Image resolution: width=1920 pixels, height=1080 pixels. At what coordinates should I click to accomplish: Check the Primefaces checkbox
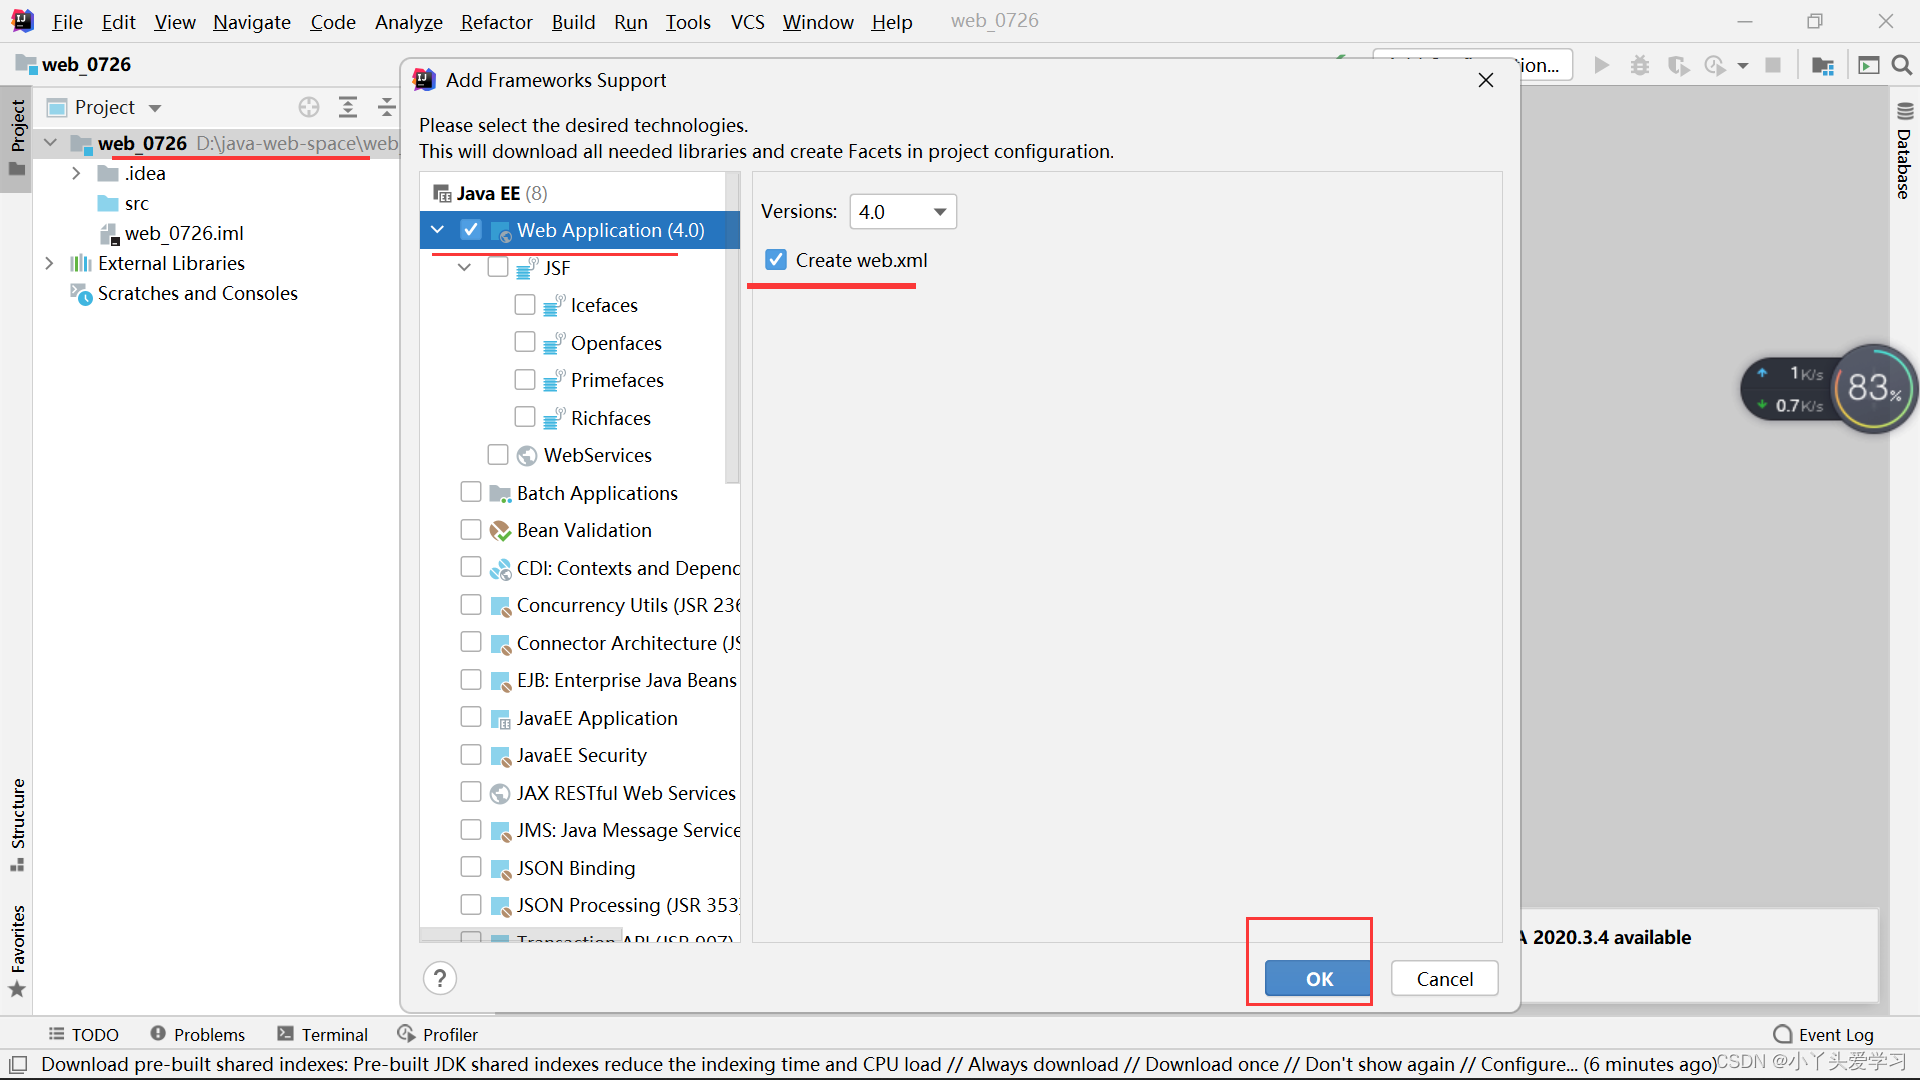point(525,380)
